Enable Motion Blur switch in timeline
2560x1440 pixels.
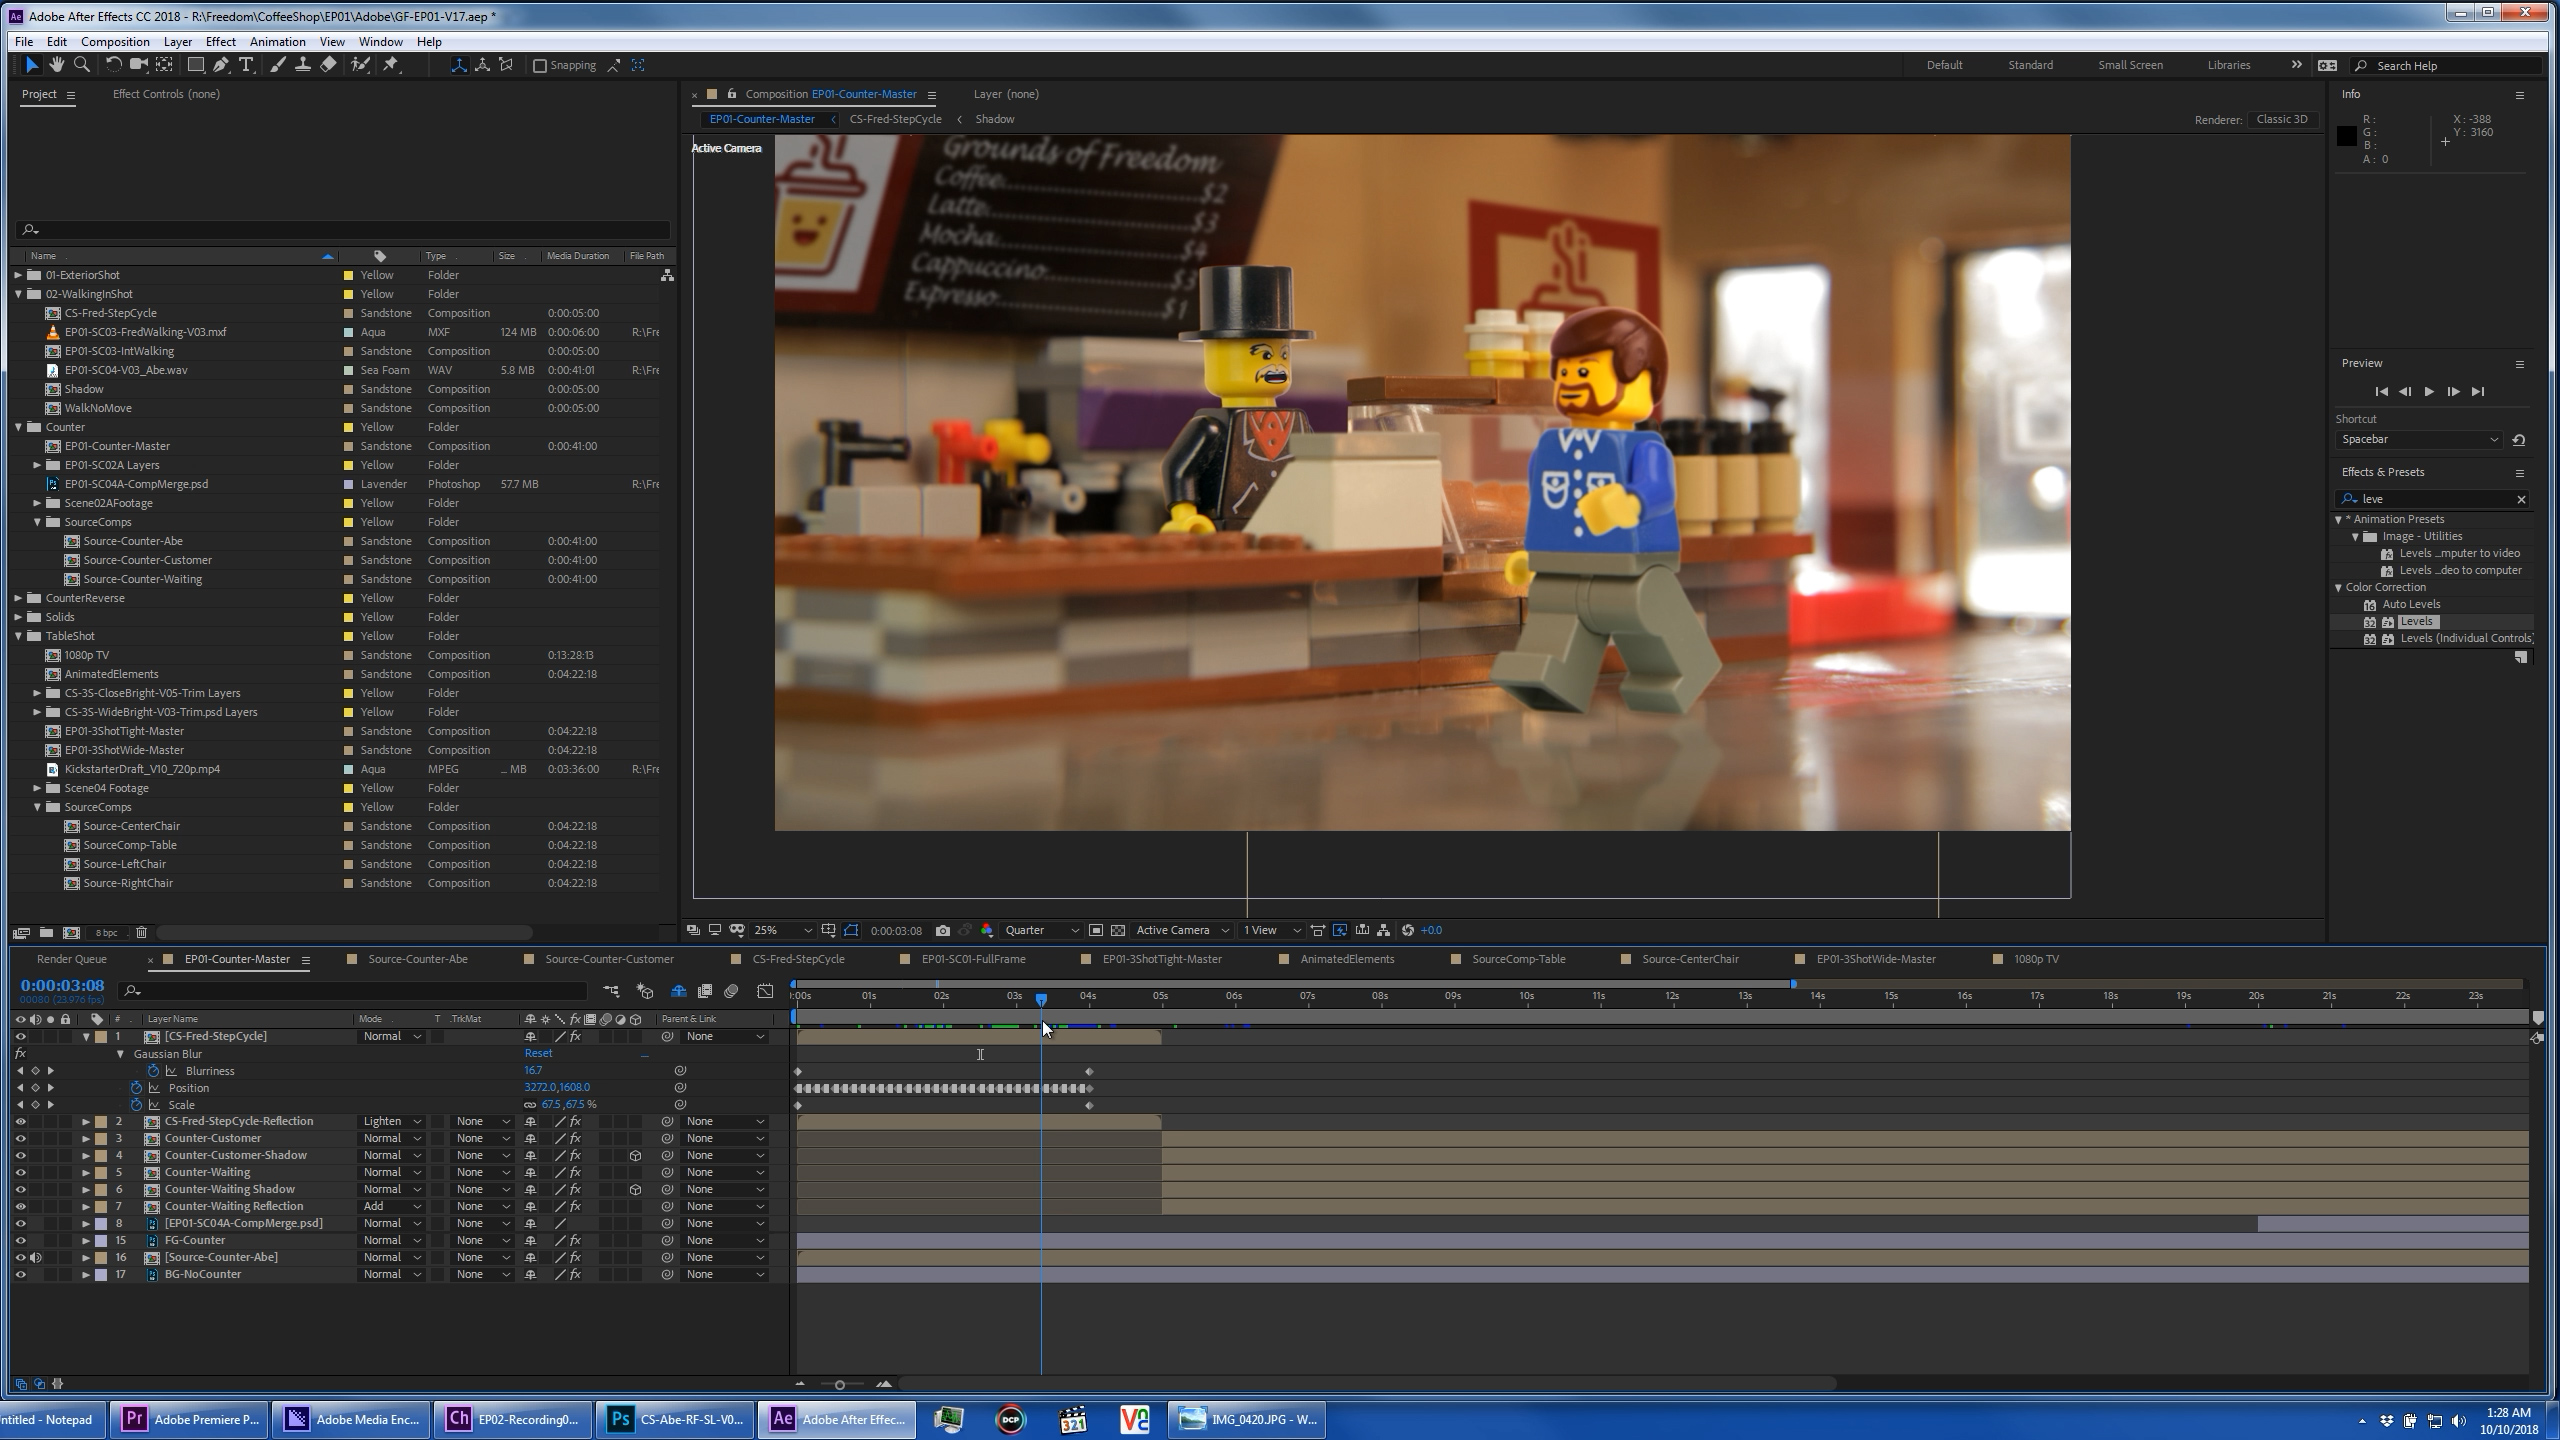(731, 991)
